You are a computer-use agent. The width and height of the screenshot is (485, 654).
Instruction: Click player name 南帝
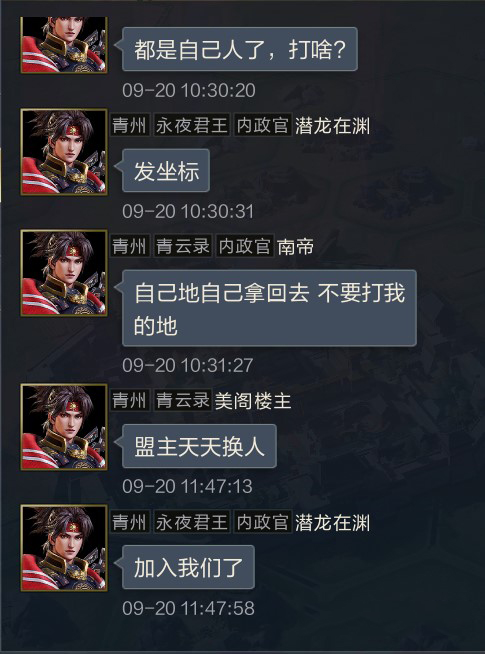tap(296, 247)
